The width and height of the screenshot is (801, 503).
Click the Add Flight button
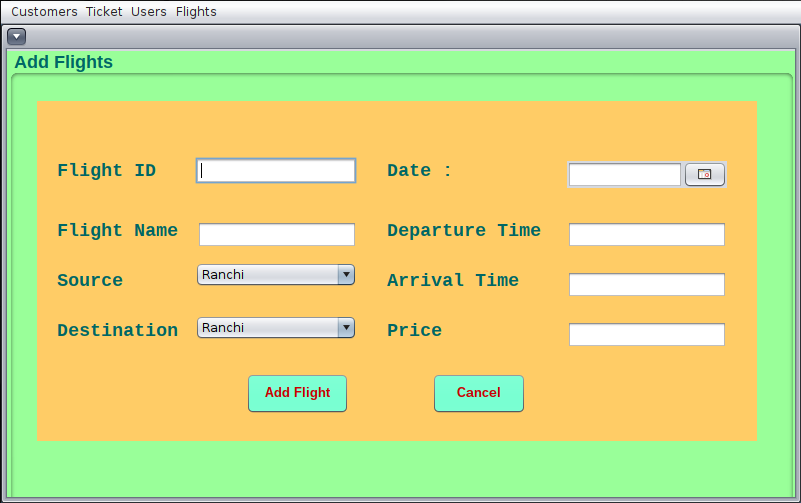pyautogui.click(x=297, y=393)
